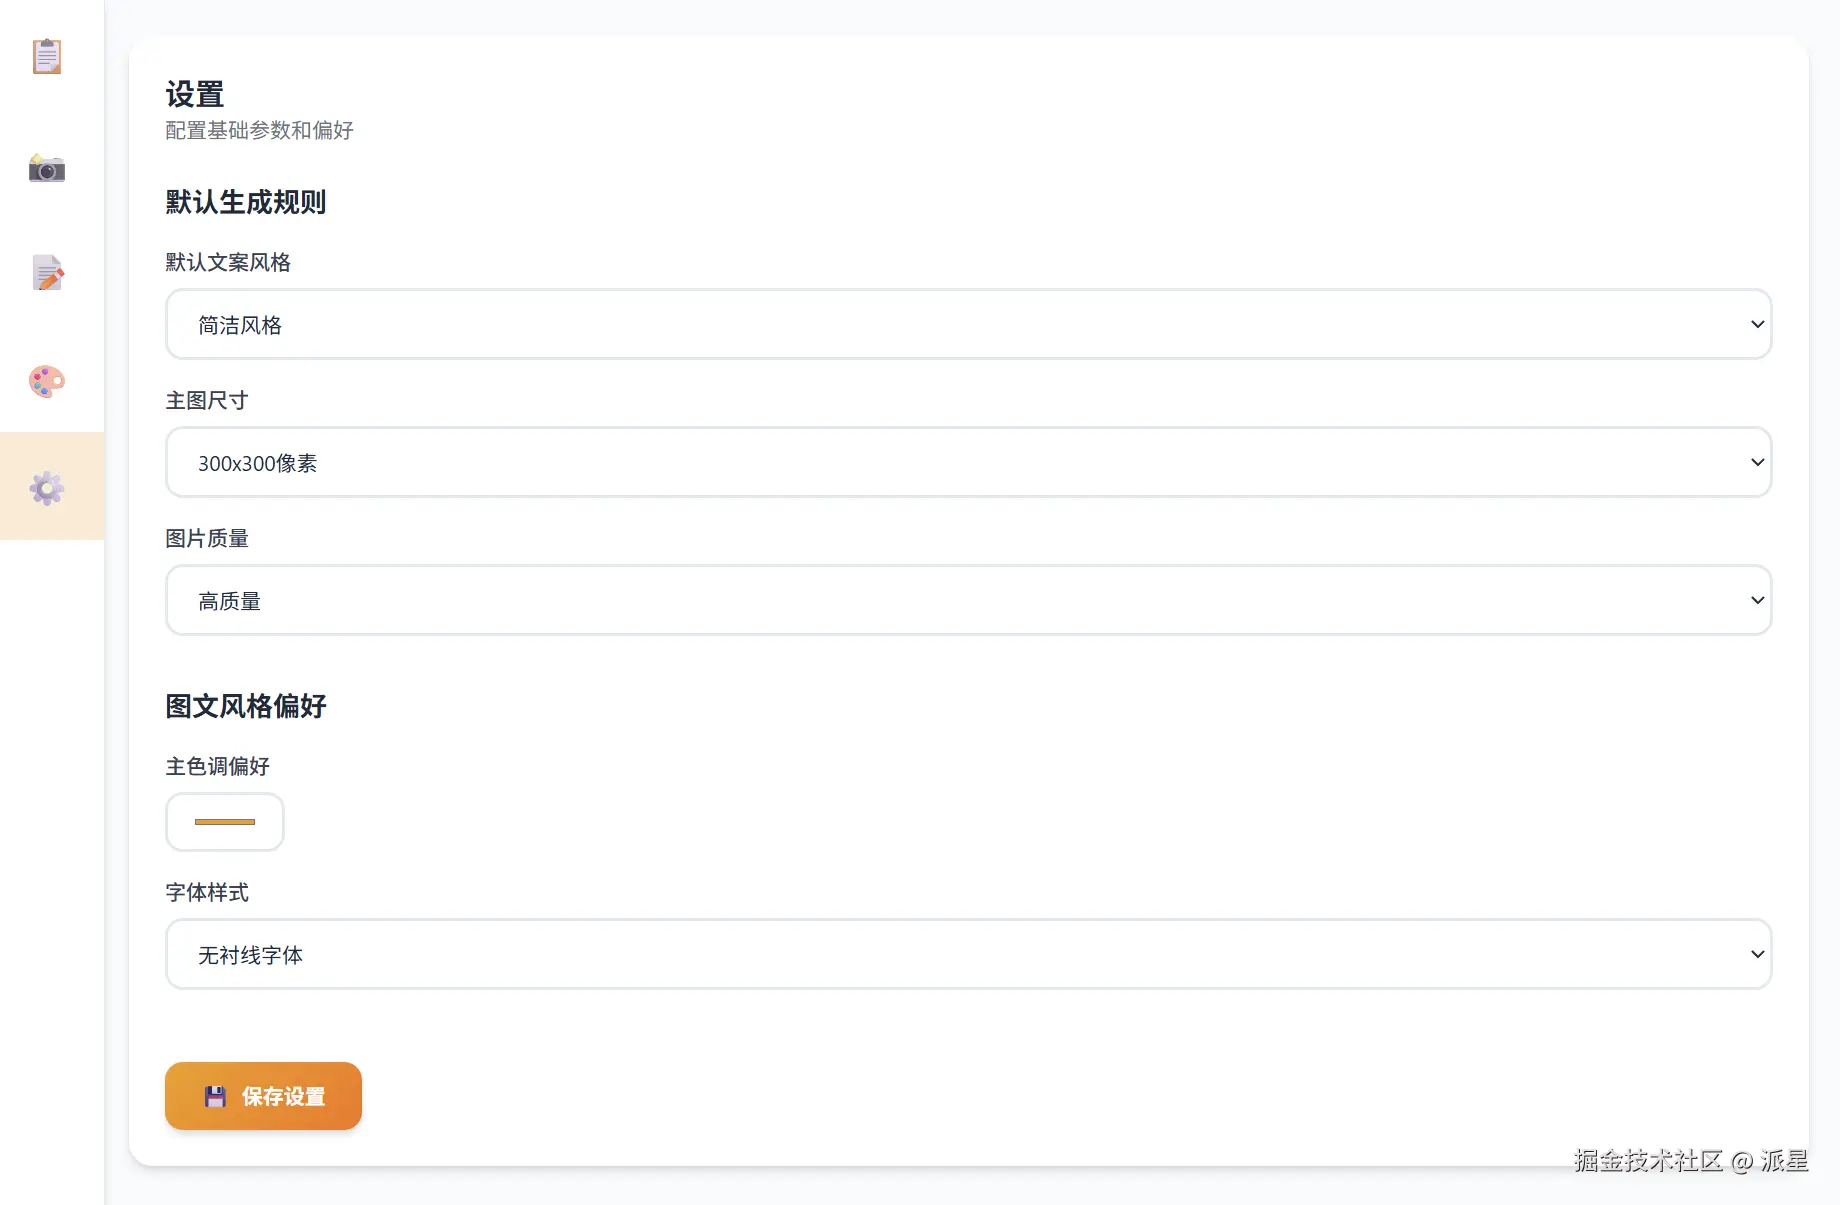Image resolution: width=1840 pixels, height=1205 pixels.
Task: Select the settings gear in the sidebar
Action: click(47, 488)
